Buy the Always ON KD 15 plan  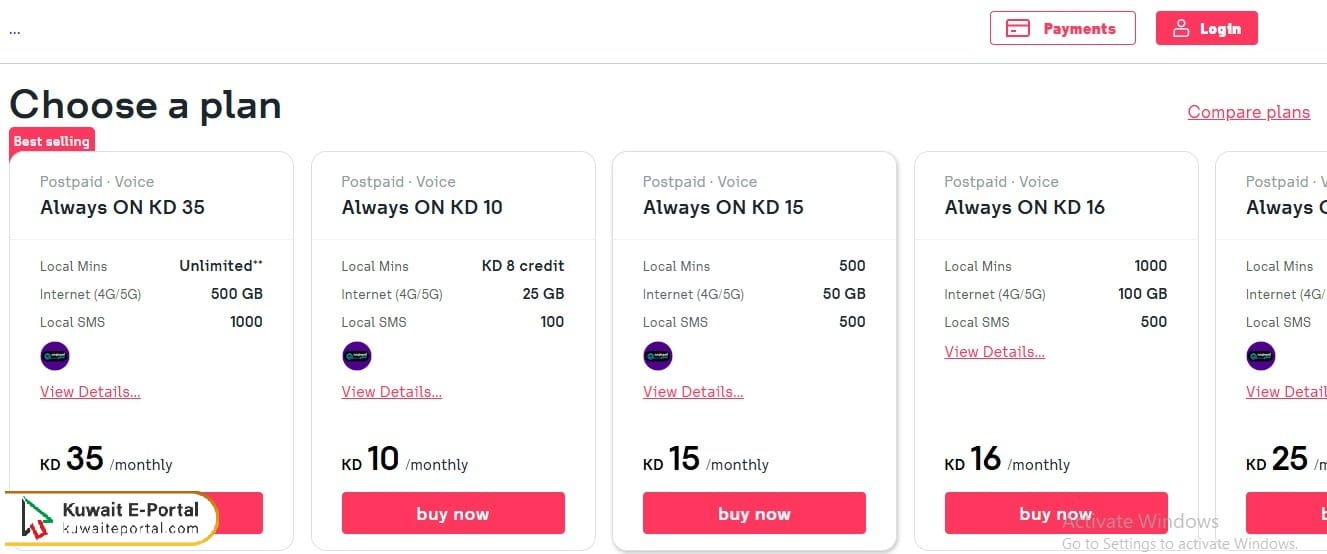754,514
